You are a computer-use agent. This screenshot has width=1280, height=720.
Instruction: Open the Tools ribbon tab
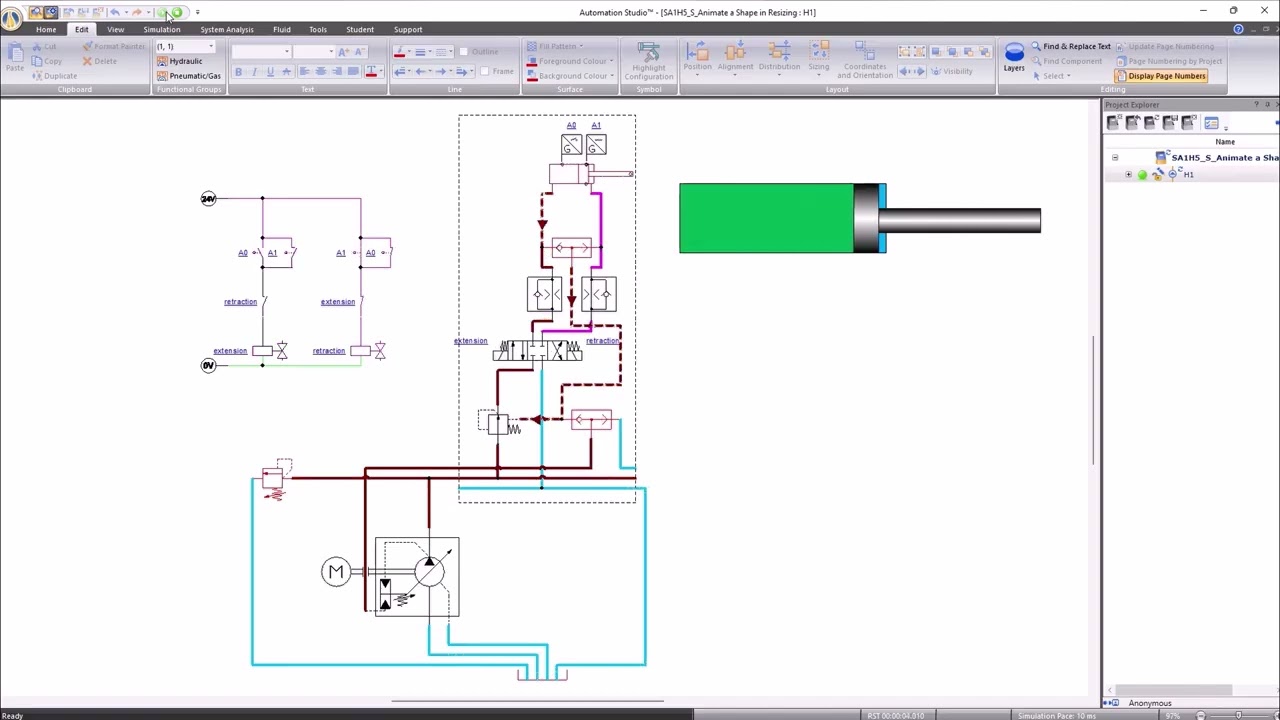[x=318, y=29]
